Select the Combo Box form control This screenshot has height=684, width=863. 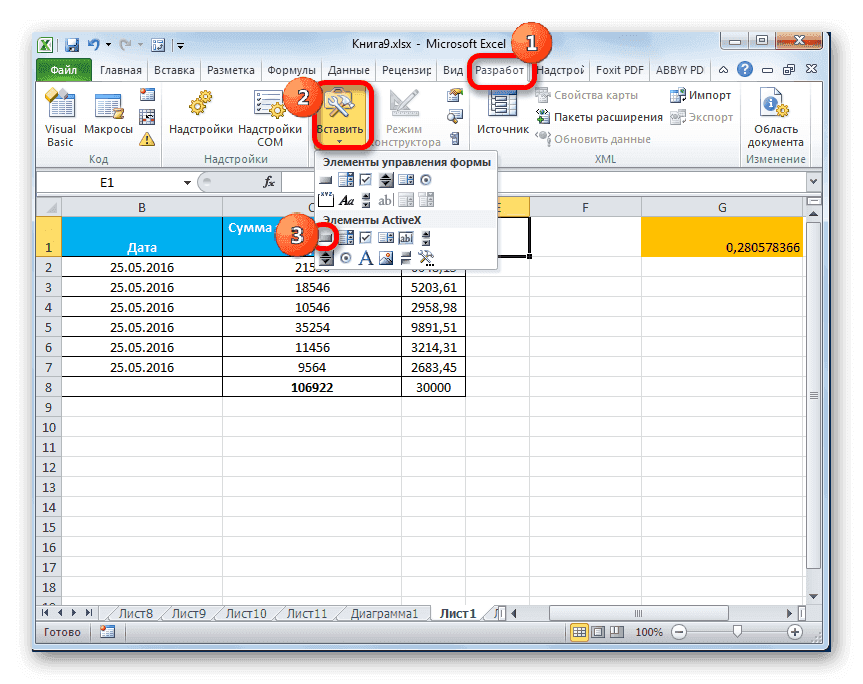(x=346, y=178)
